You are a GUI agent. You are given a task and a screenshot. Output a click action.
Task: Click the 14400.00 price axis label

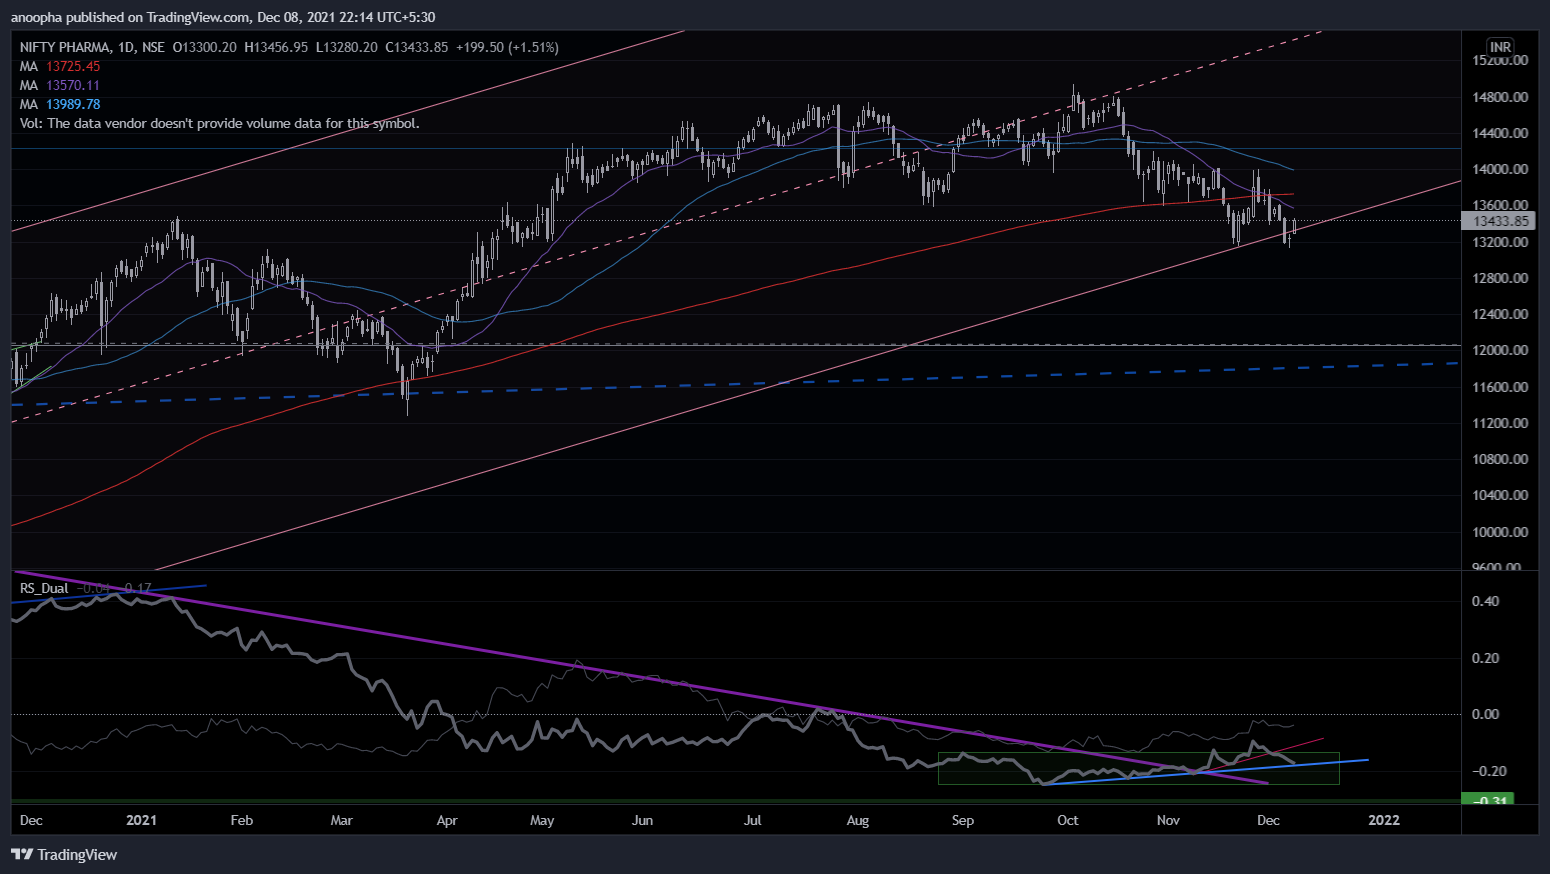(x=1500, y=133)
